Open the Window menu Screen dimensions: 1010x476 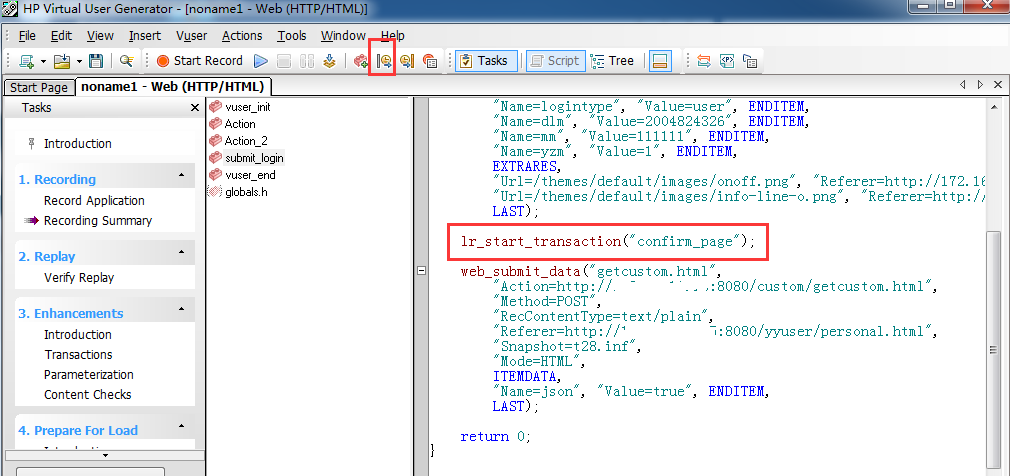[343, 36]
